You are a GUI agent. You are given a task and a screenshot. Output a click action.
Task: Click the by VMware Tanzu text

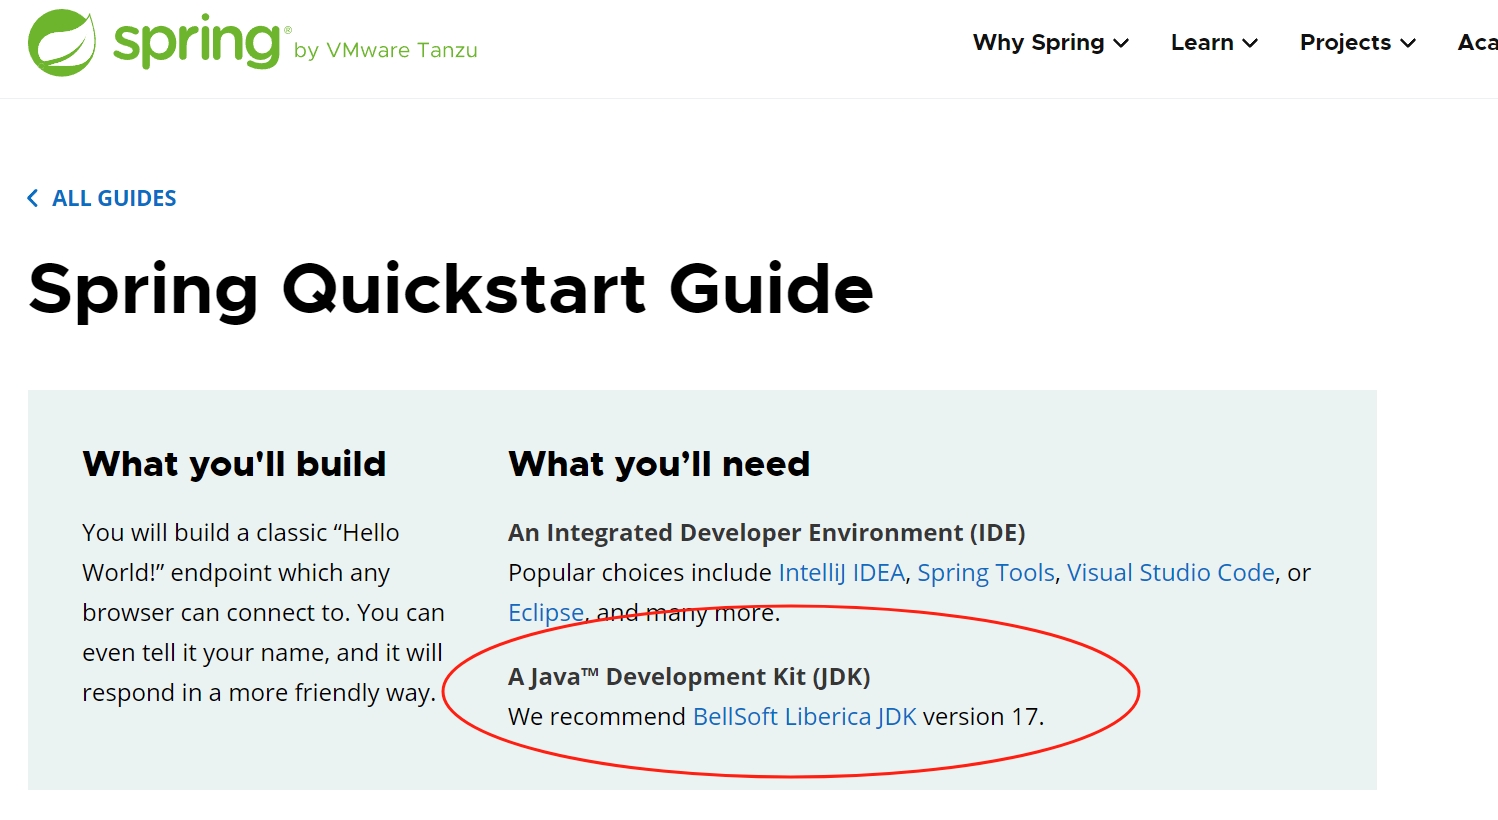[388, 51]
